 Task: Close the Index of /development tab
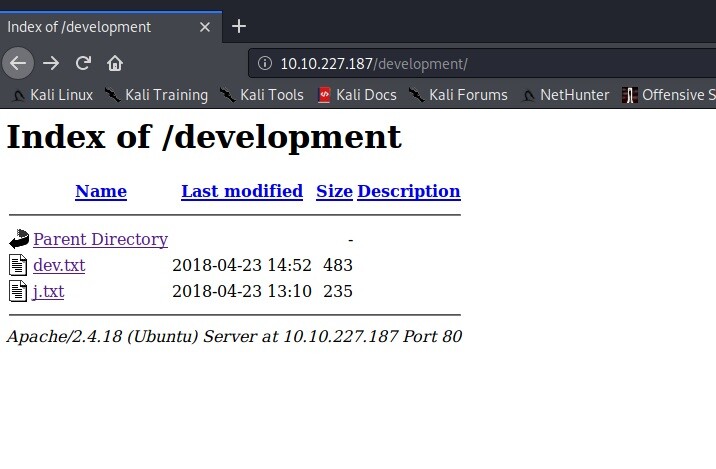(206, 27)
